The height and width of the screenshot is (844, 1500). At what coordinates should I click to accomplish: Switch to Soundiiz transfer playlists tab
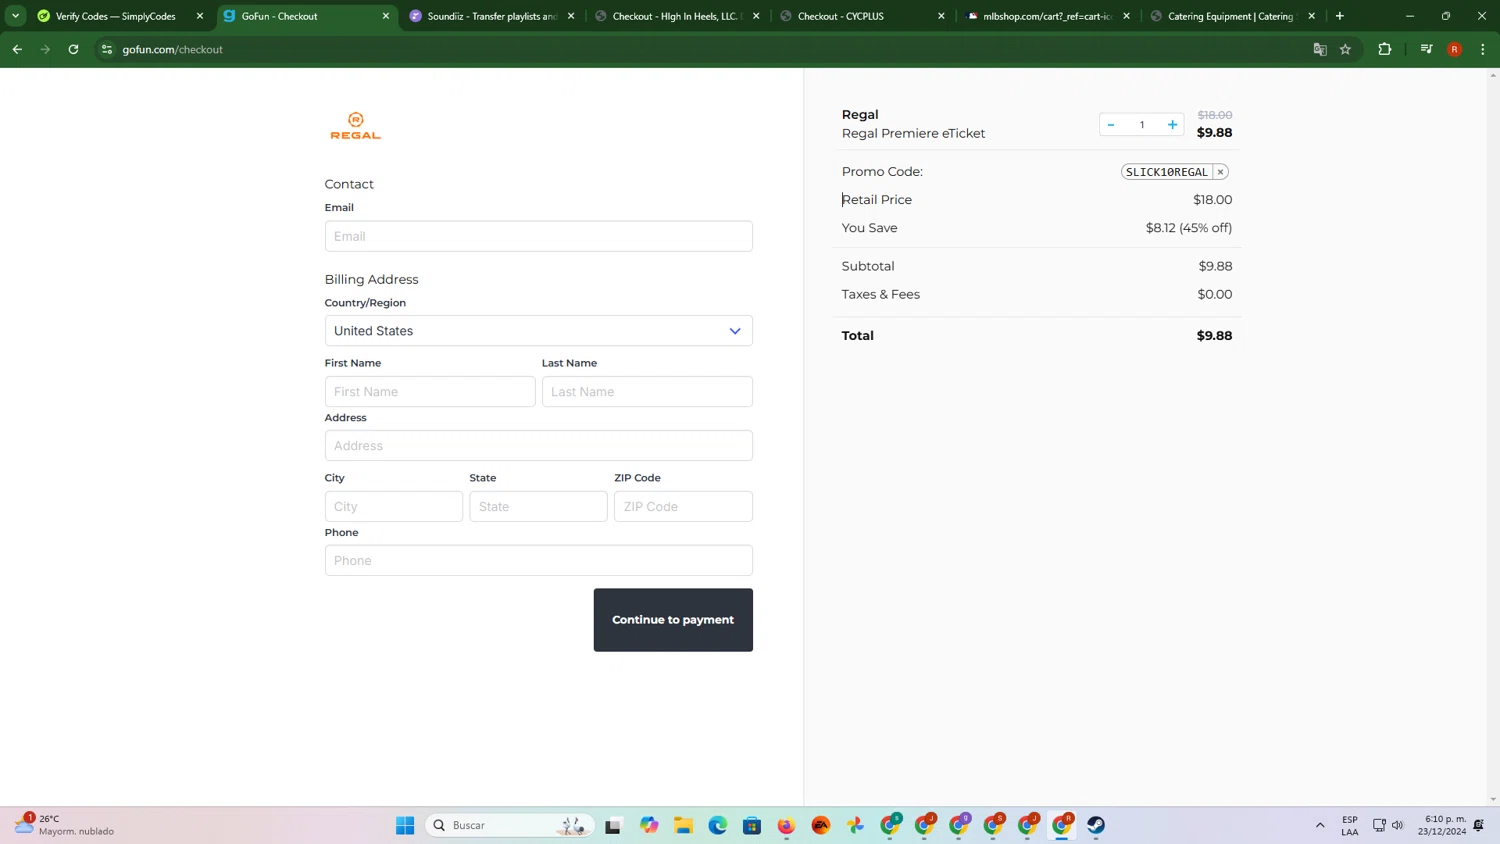coord(491,16)
